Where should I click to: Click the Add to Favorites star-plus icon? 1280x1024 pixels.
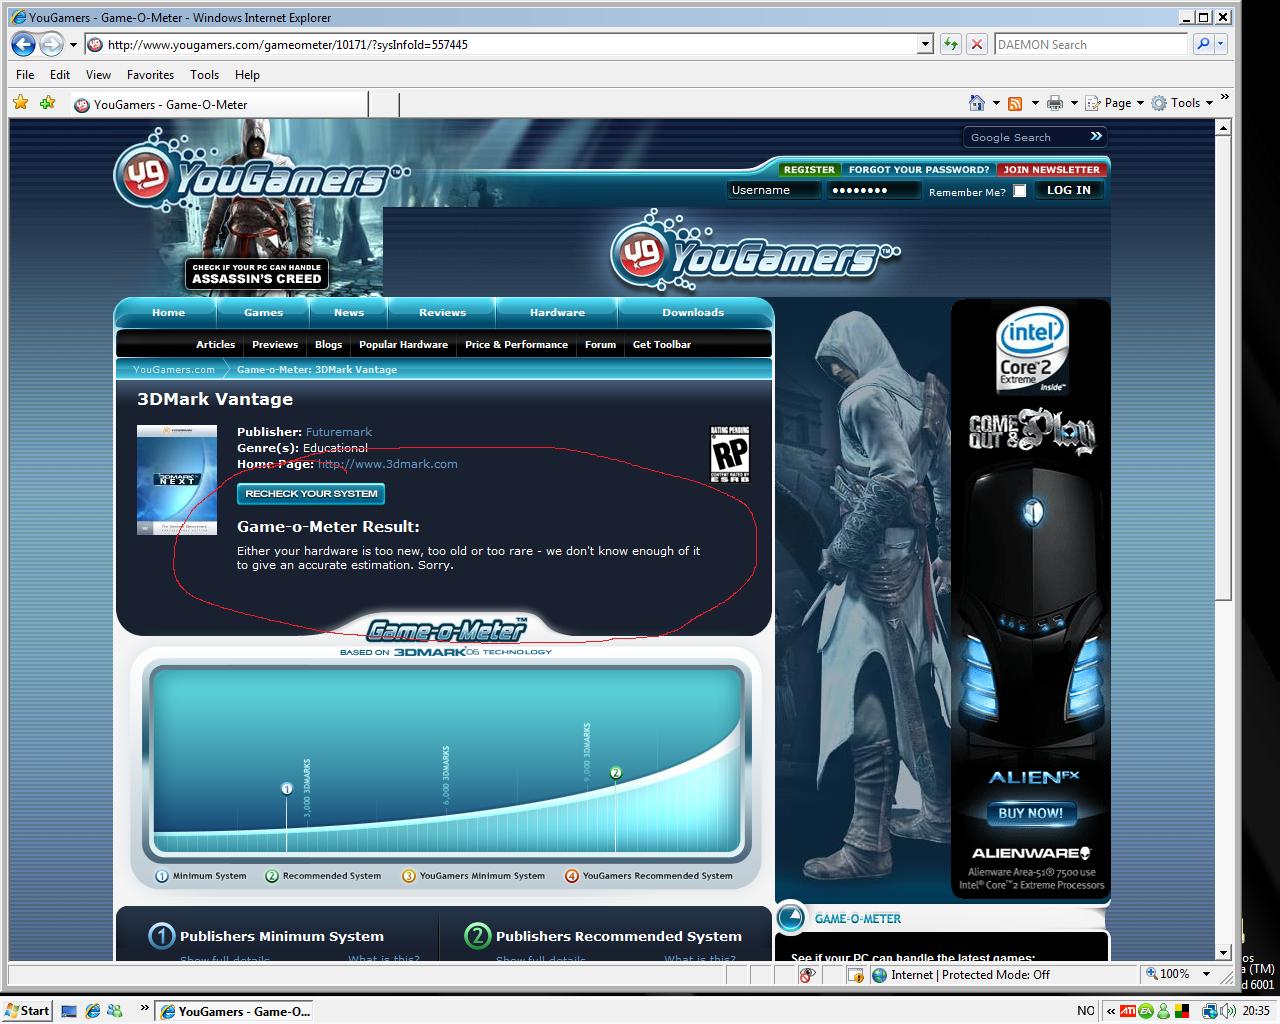tap(47, 103)
